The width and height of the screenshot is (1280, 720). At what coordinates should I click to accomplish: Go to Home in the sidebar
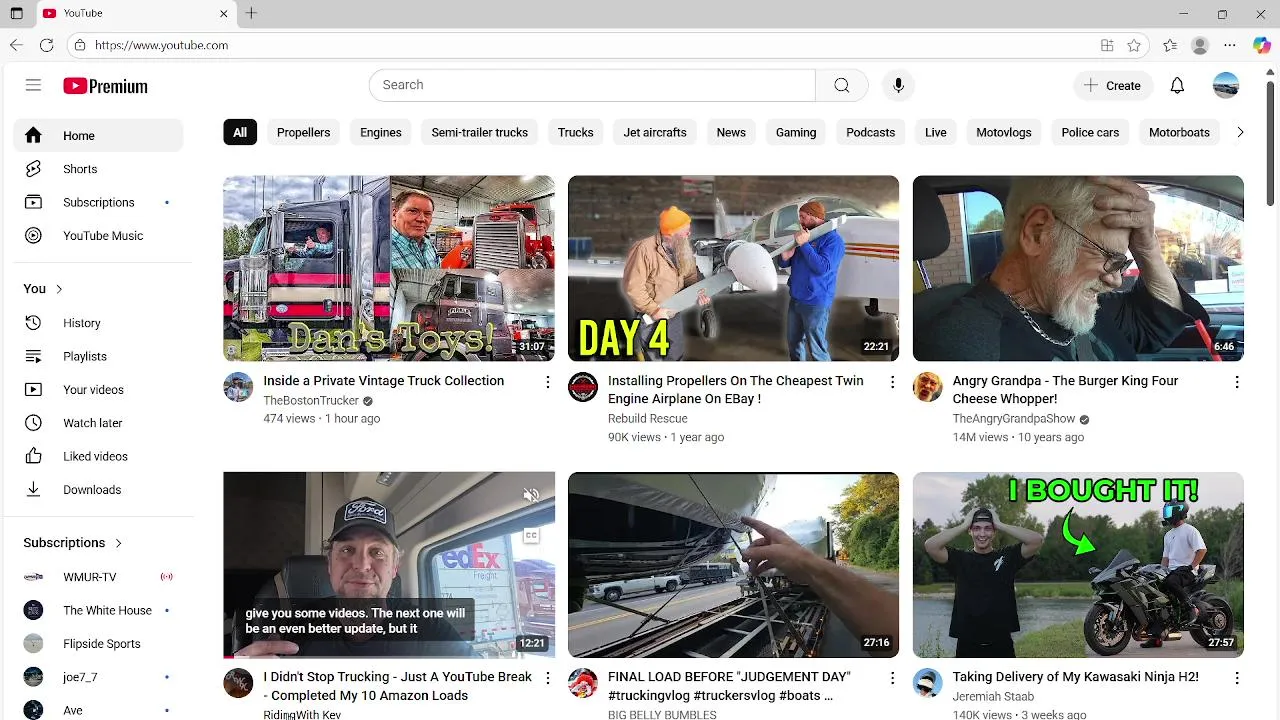click(x=98, y=136)
